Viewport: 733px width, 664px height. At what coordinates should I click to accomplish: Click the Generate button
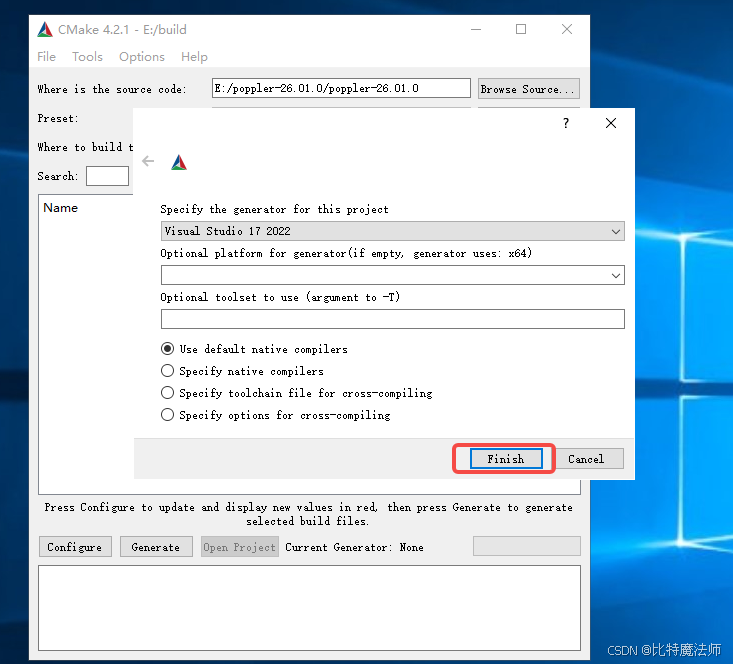(x=156, y=547)
